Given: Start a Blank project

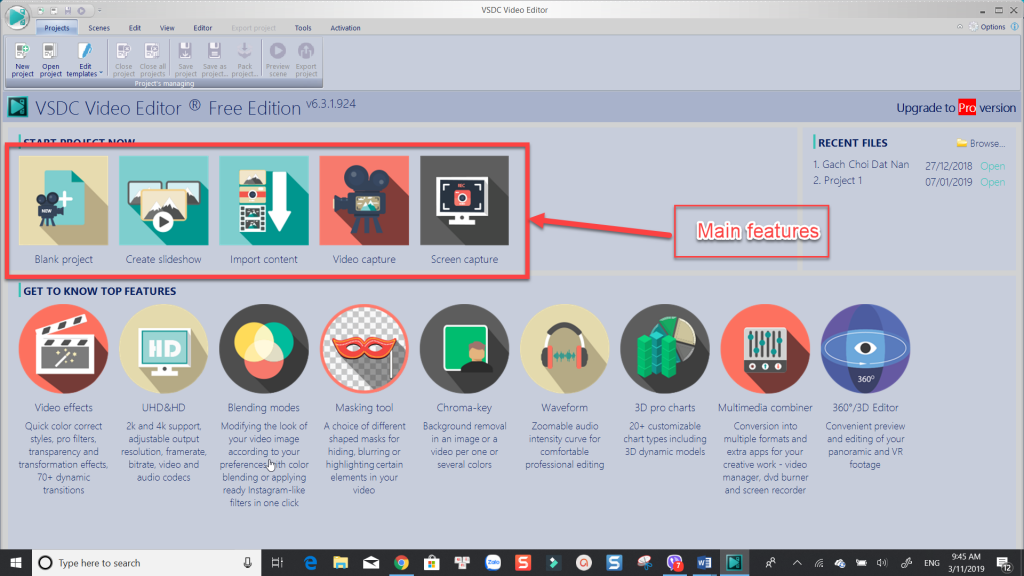Looking at the screenshot, I should (x=63, y=200).
